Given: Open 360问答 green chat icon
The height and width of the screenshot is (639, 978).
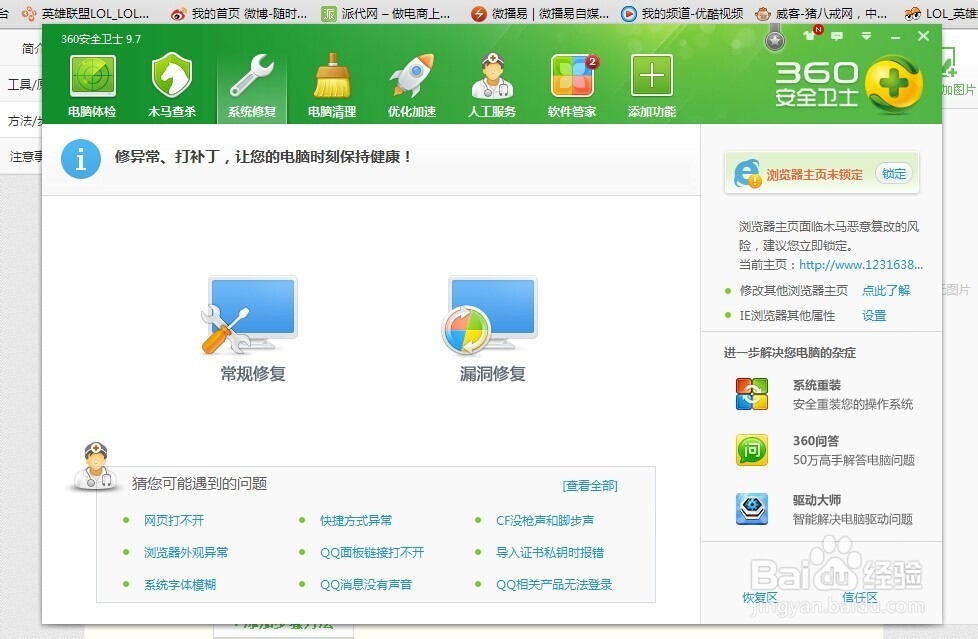Looking at the screenshot, I should (x=752, y=450).
